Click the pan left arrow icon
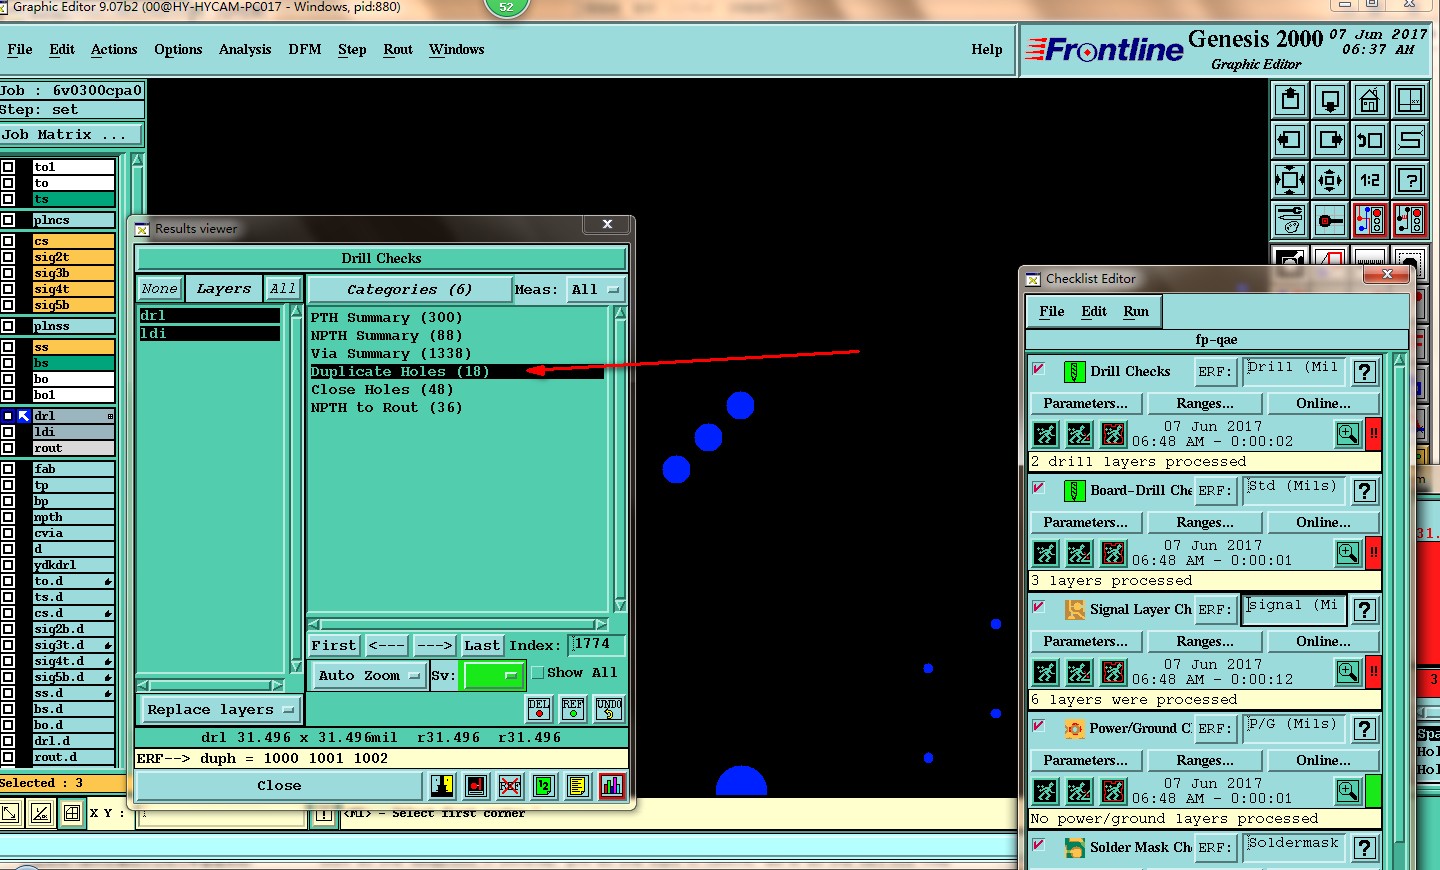1440x870 pixels. 1290,140
